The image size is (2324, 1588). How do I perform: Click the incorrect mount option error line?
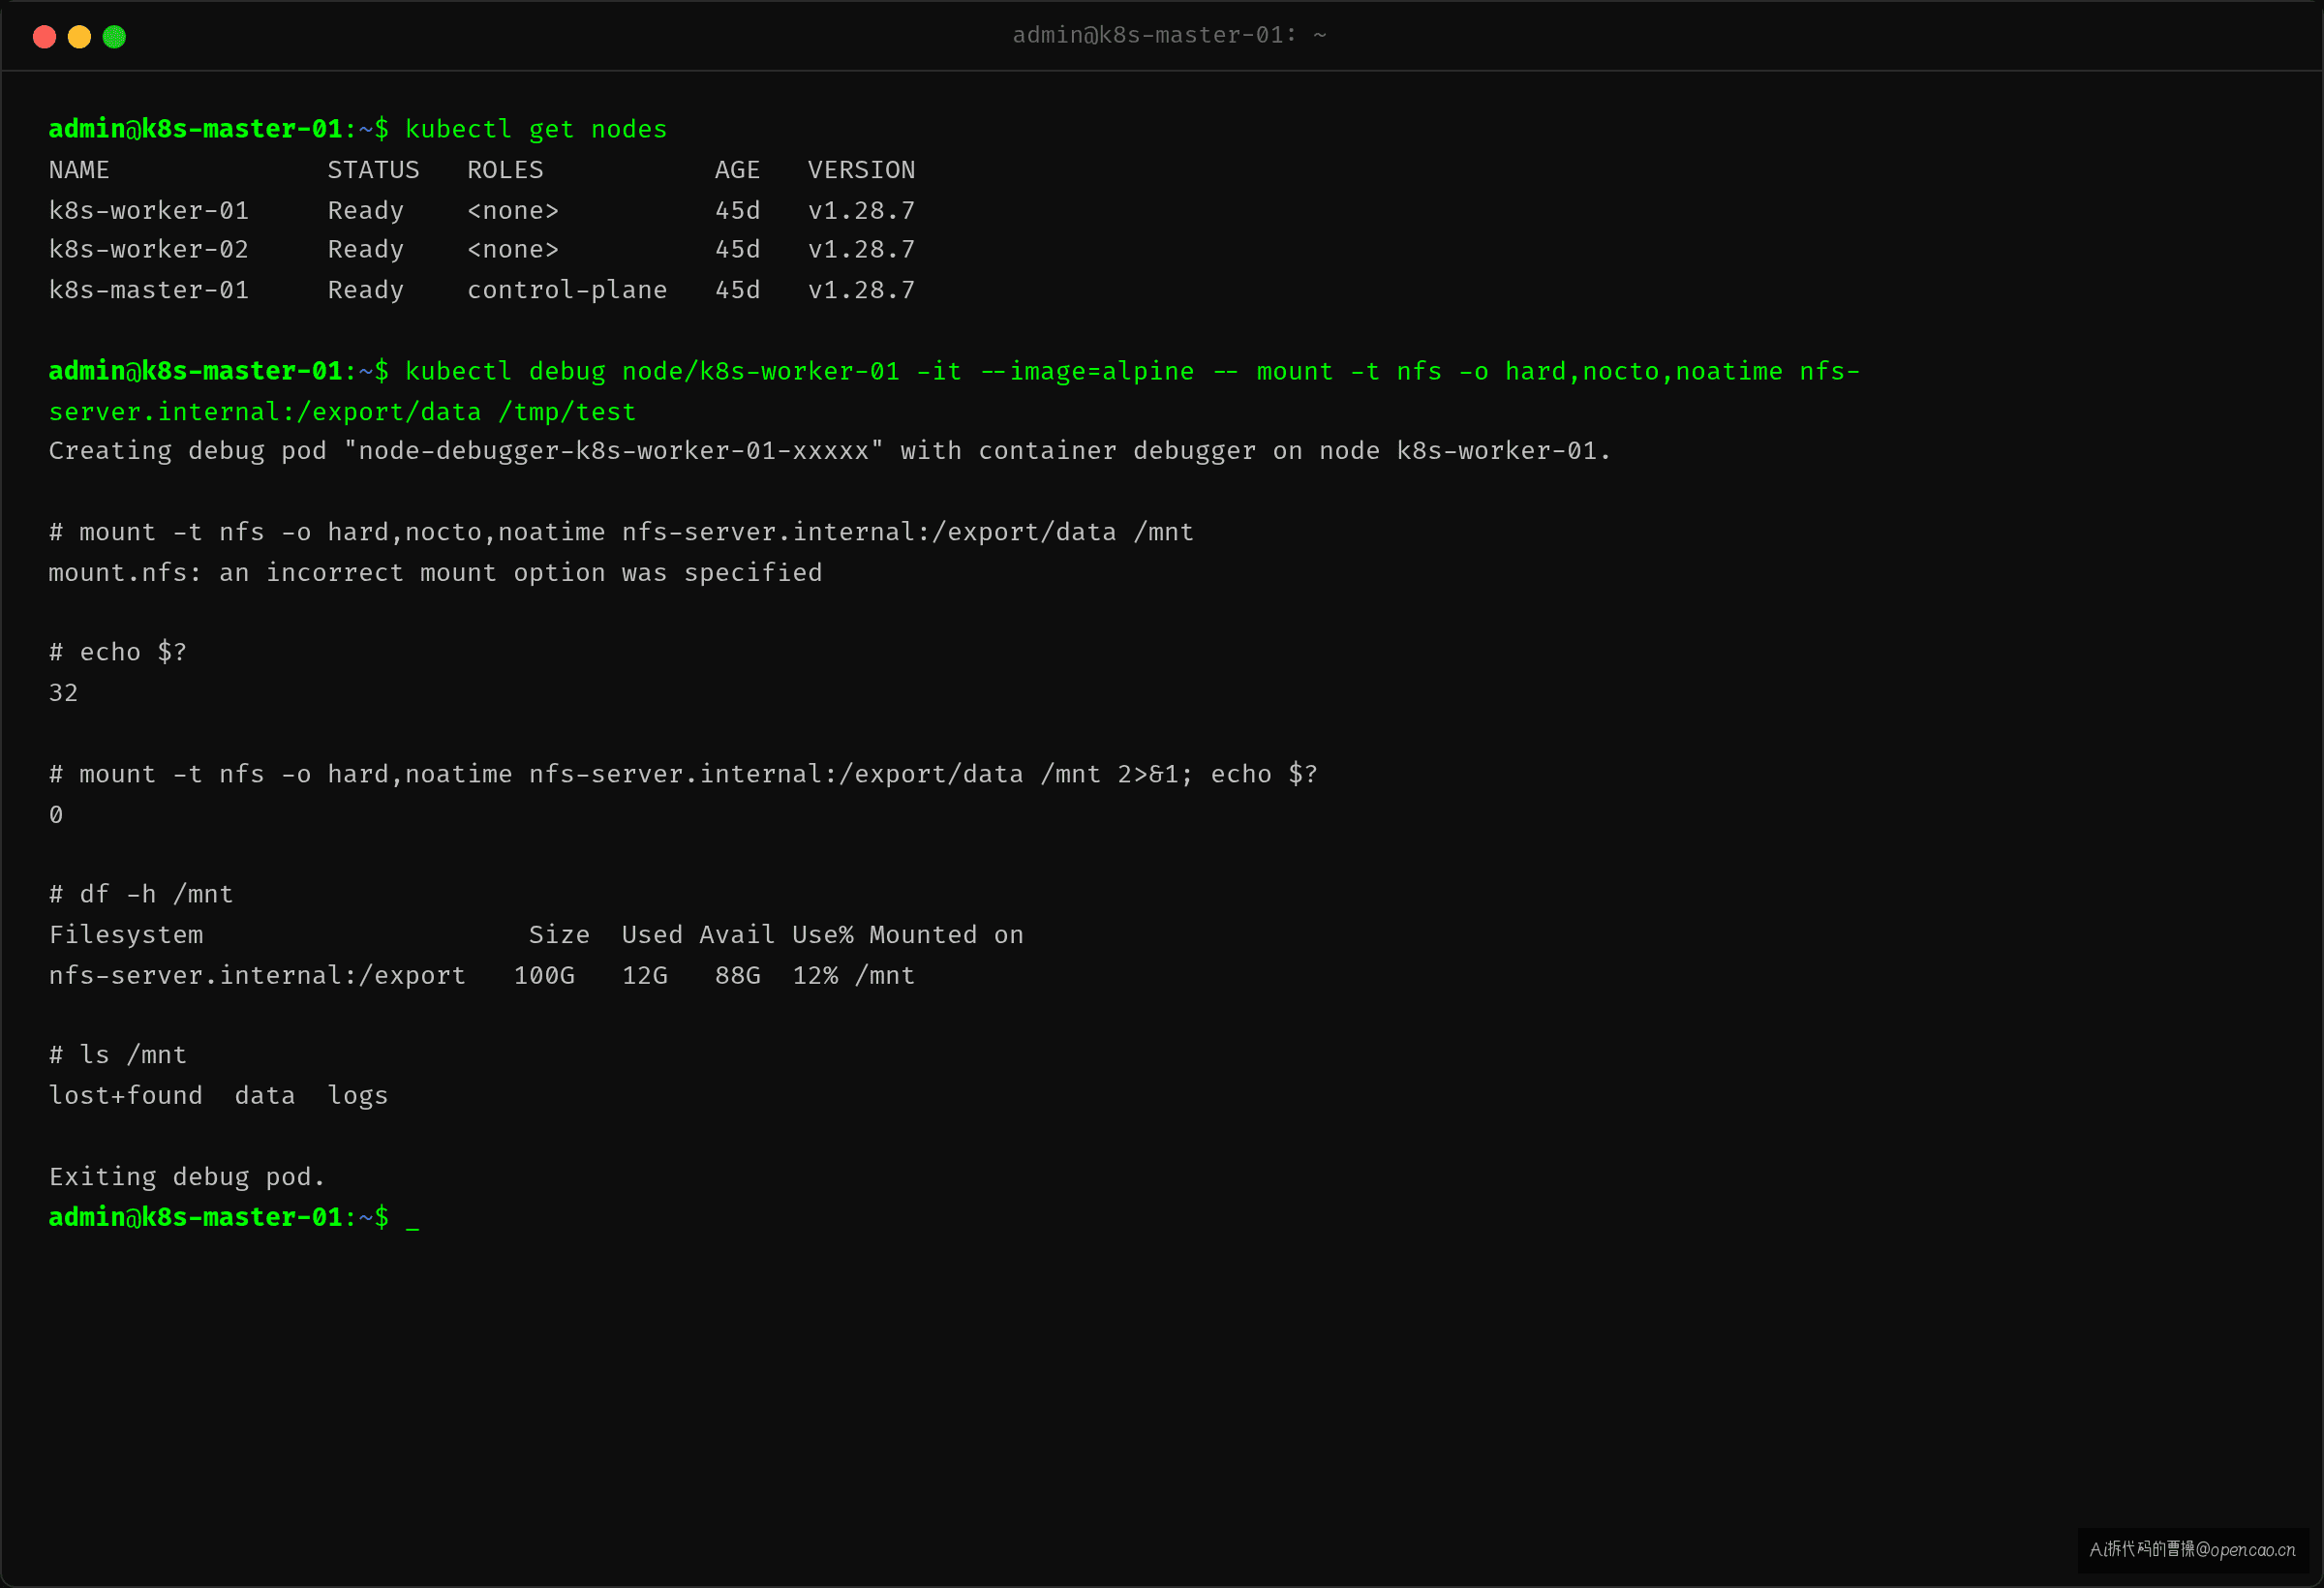pyautogui.click(x=435, y=572)
